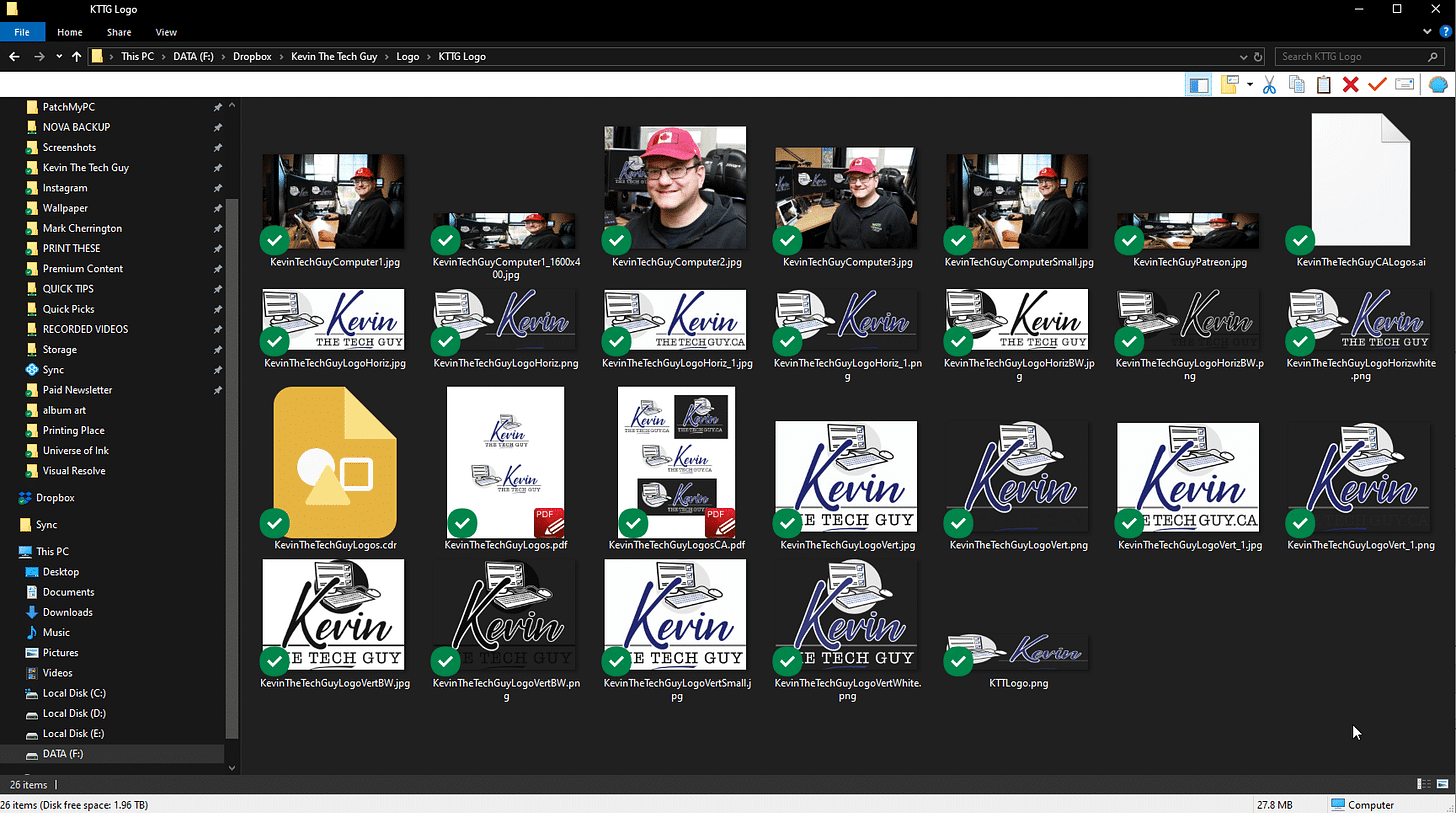Select PatchMyPC in quick access

click(69, 107)
